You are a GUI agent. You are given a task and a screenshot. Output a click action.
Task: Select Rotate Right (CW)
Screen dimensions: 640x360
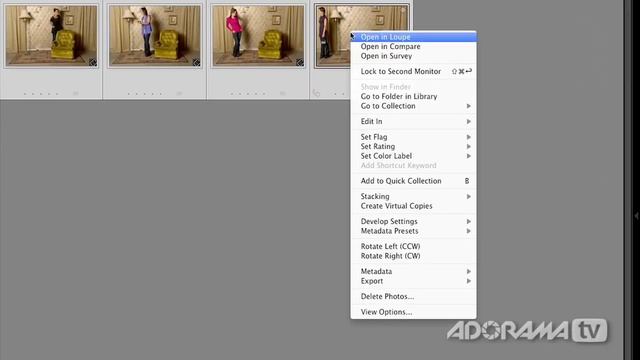[413, 256]
